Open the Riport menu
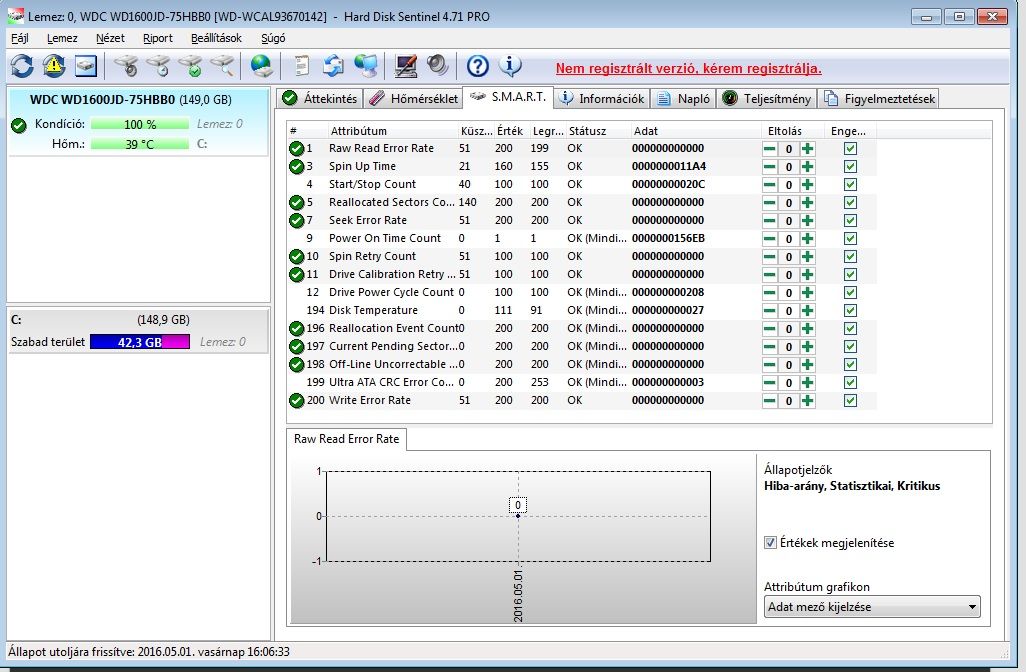This screenshot has width=1026, height=672. (158, 38)
